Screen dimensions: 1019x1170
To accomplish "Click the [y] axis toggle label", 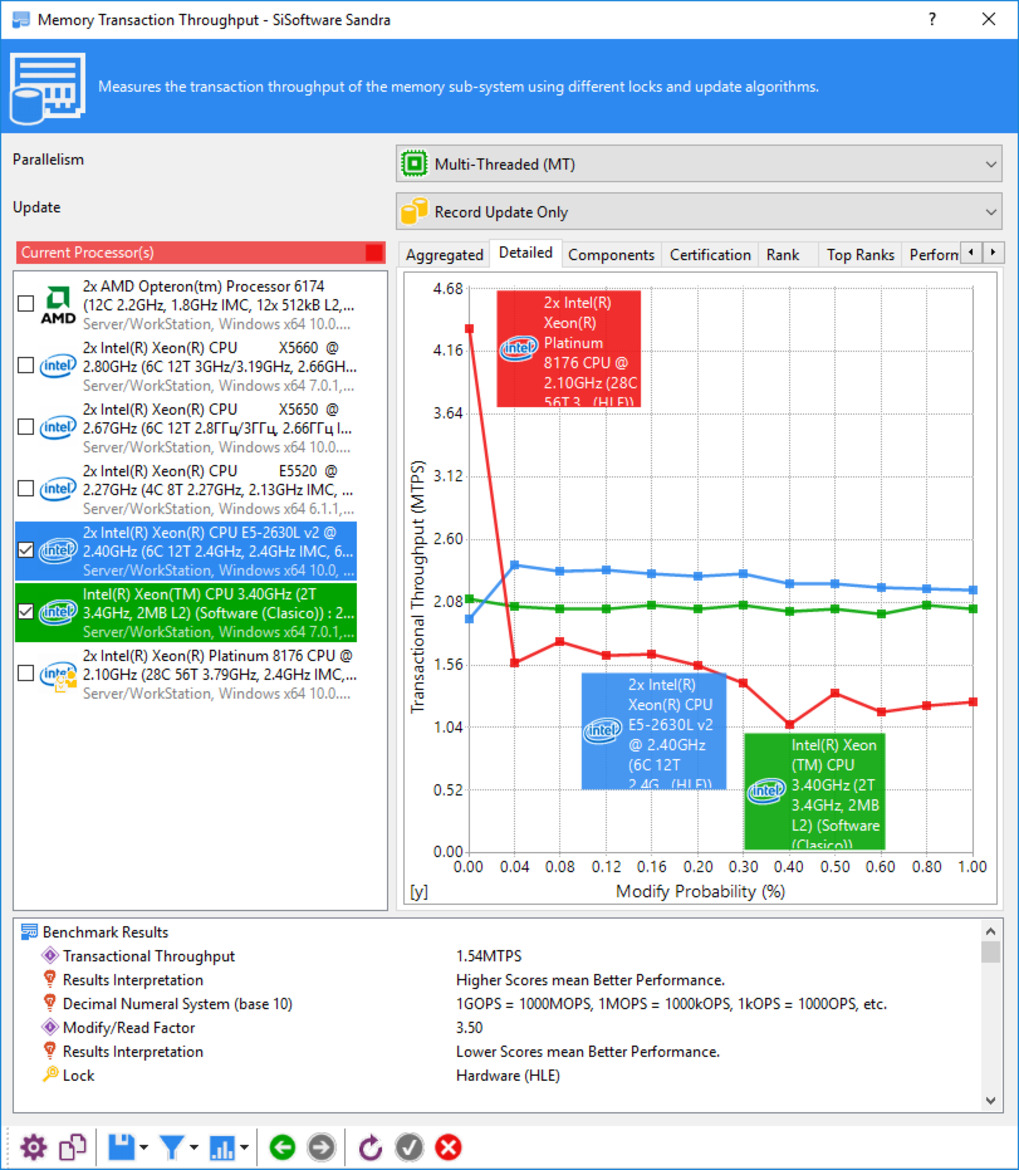I will click(x=419, y=892).
